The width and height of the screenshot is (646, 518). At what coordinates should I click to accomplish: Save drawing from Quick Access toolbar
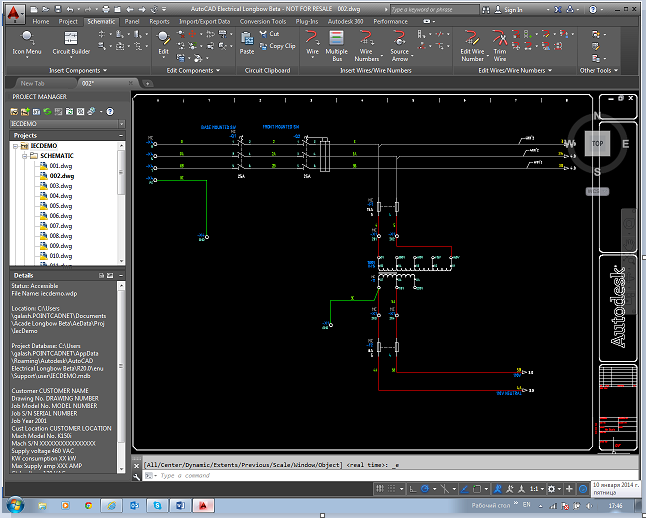tap(58, 9)
